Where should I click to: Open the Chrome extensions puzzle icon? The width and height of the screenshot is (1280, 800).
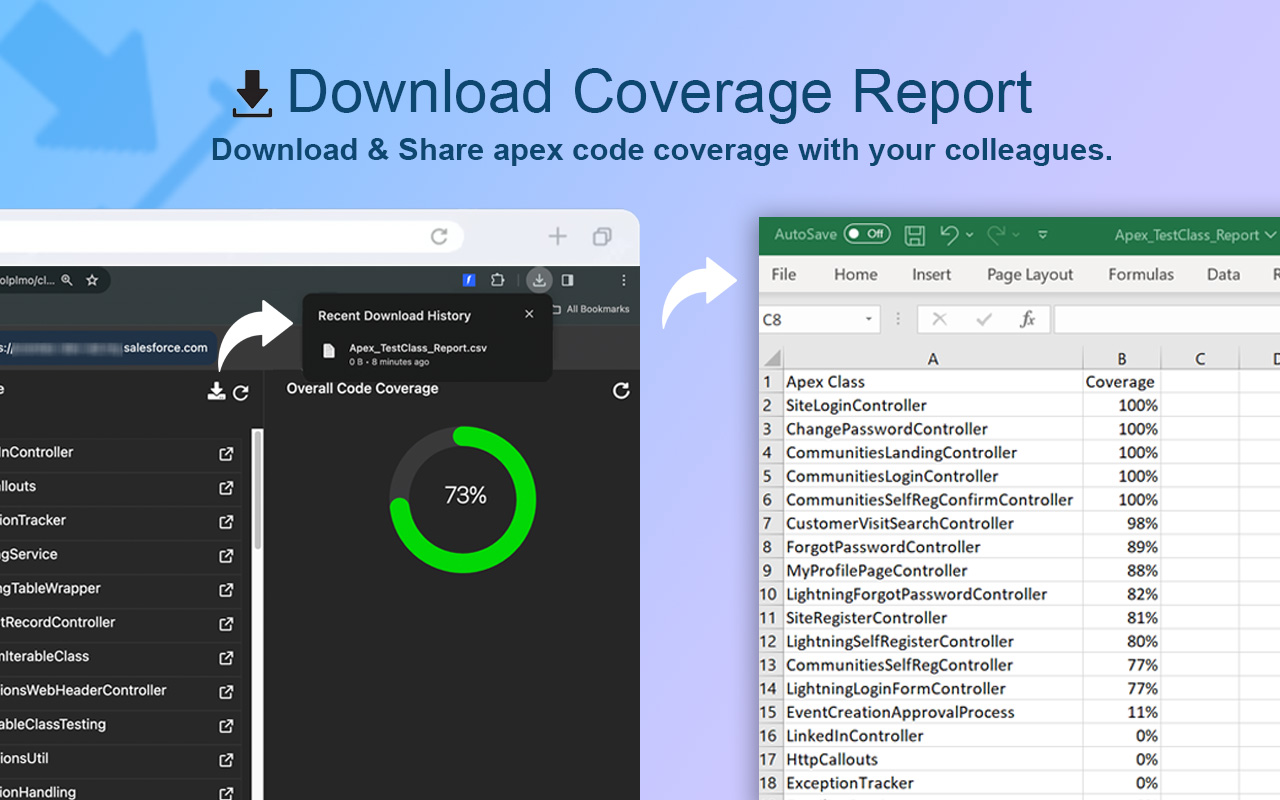click(497, 280)
